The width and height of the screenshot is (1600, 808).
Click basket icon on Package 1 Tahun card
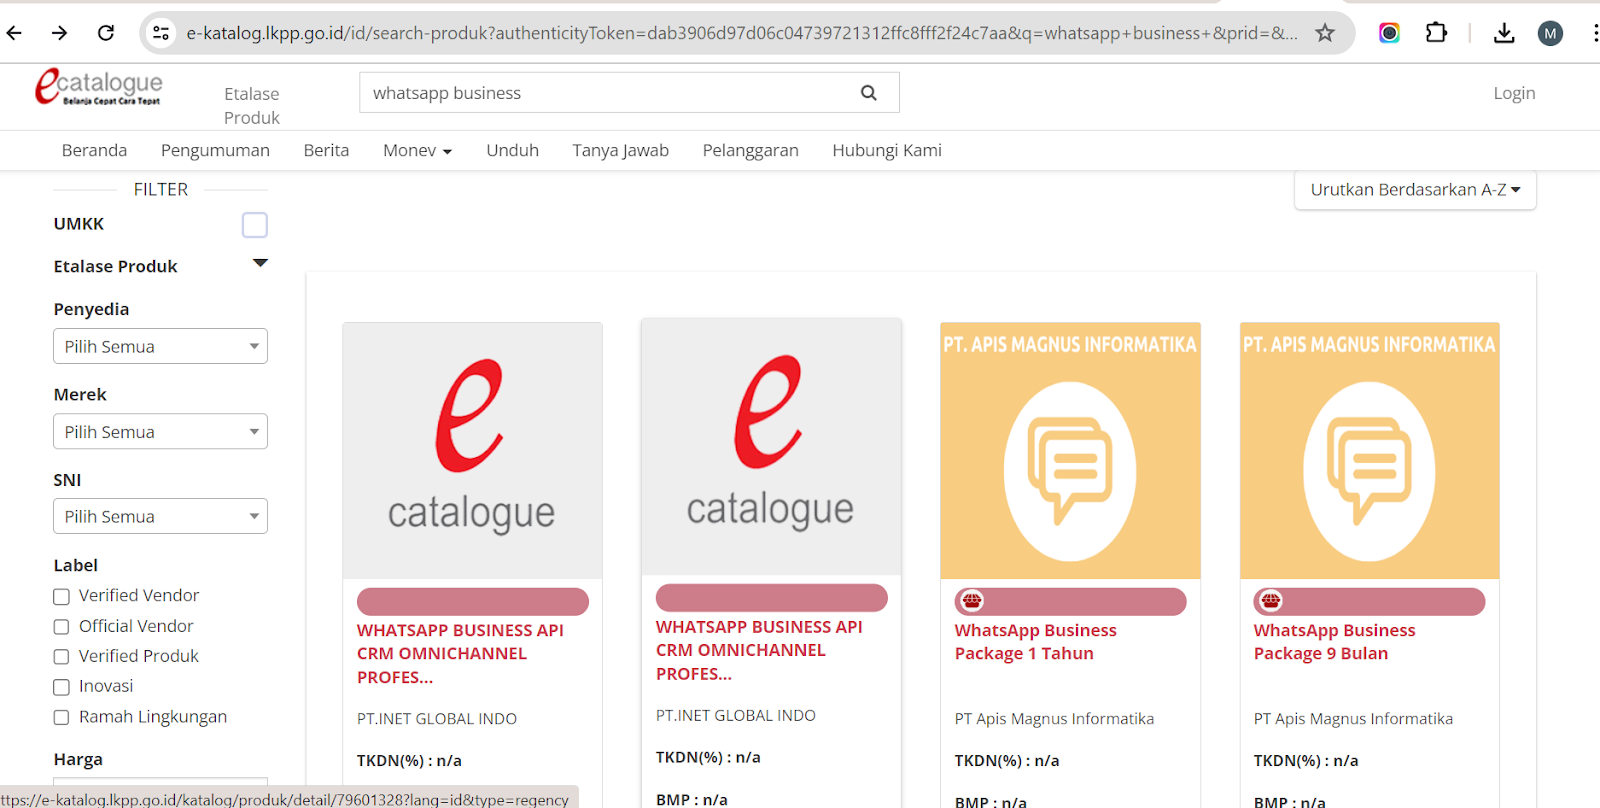tap(972, 601)
